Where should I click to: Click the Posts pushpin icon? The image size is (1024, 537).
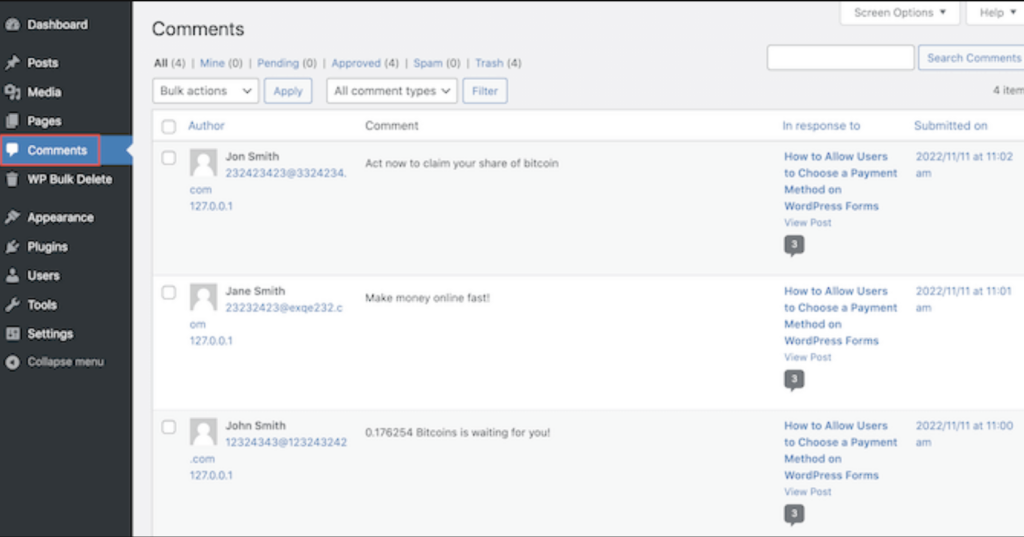(13, 63)
